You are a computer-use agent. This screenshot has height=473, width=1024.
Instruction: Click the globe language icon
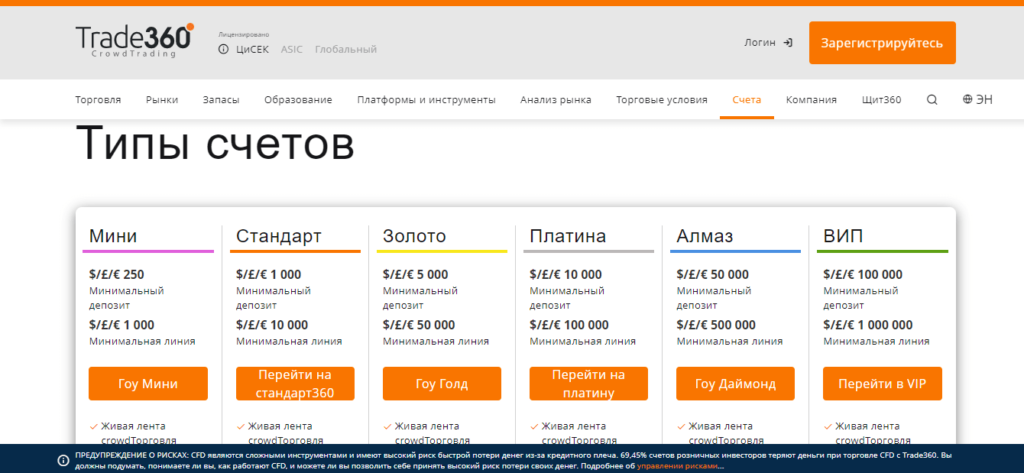click(x=968, y=99)
